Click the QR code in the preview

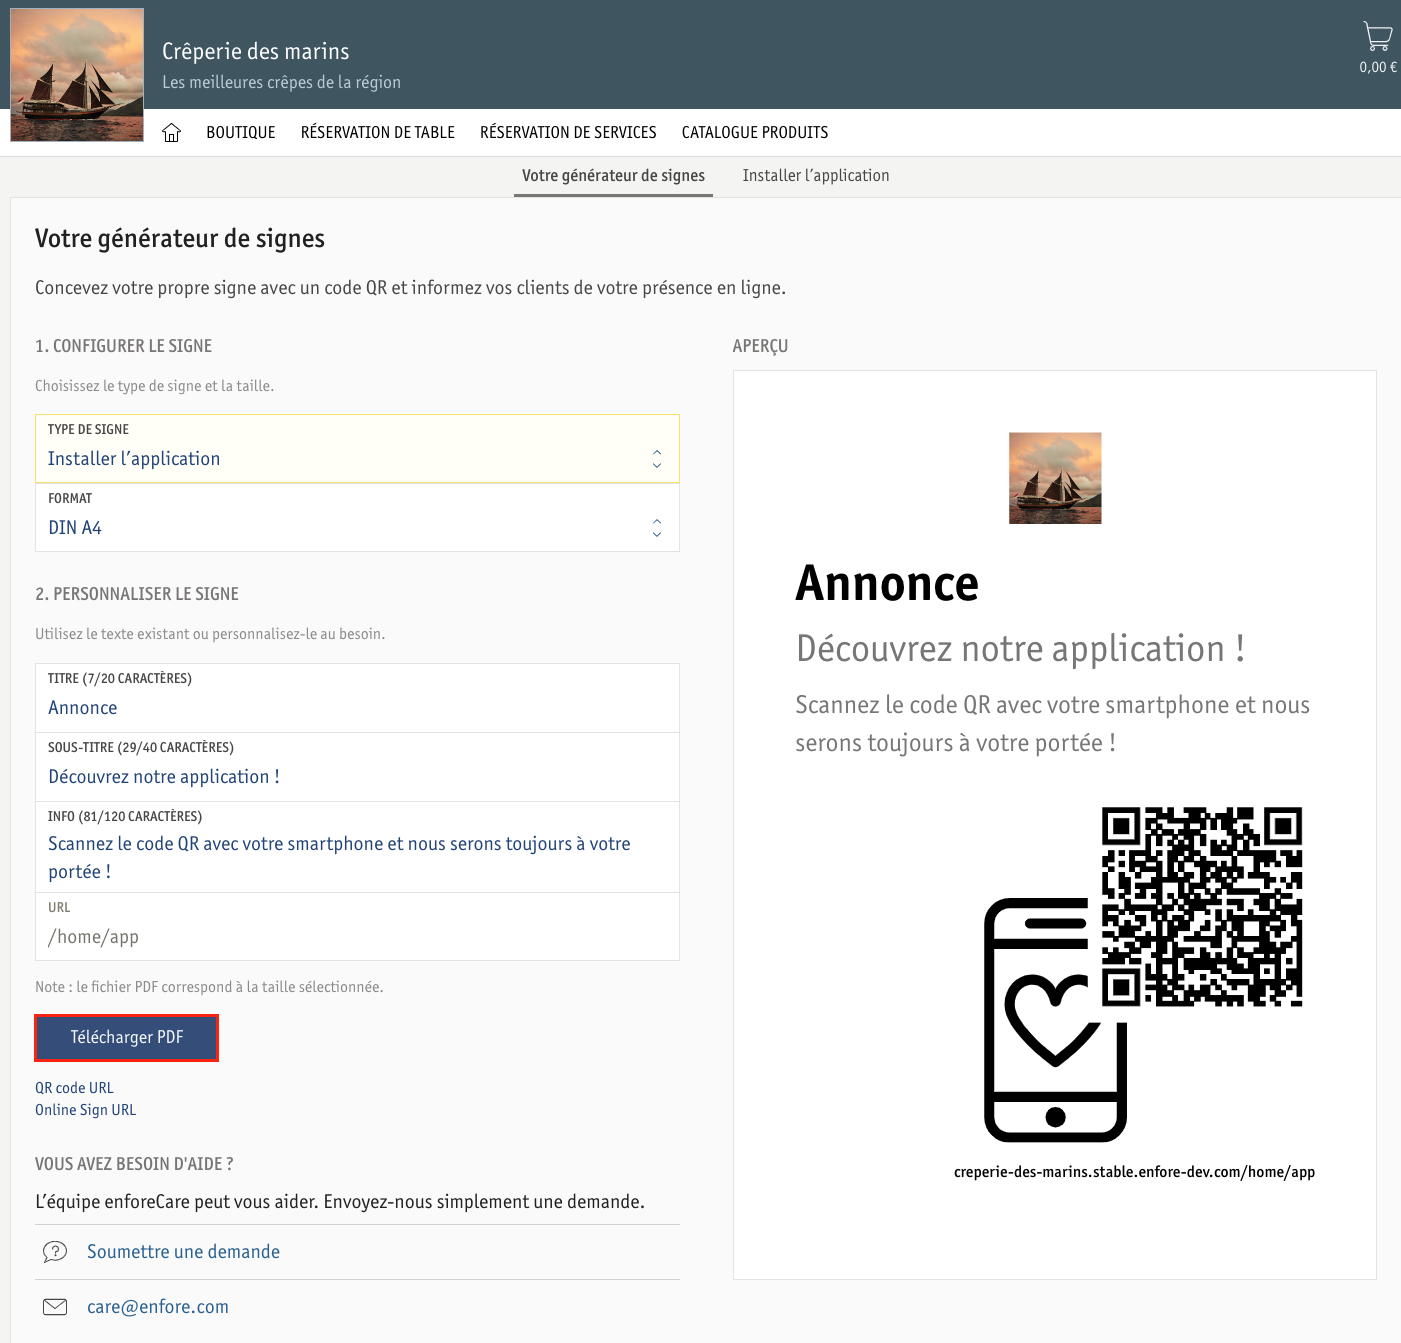(1202, 906)
